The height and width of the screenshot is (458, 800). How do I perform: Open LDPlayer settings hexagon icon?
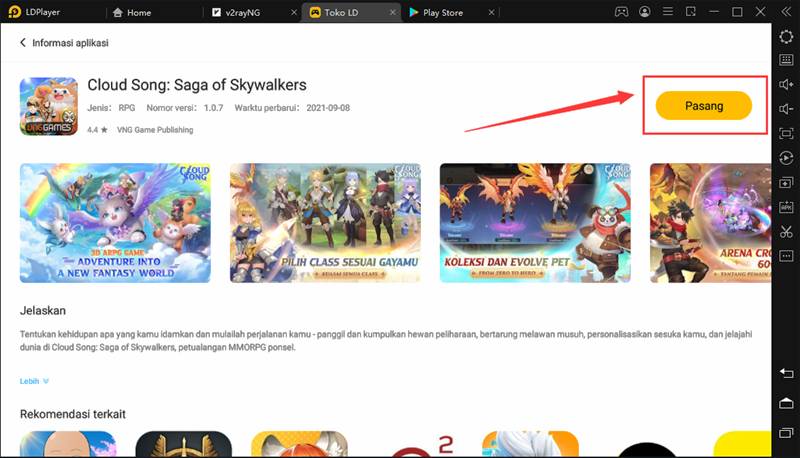pyautogui.click(x=786, y=36)
